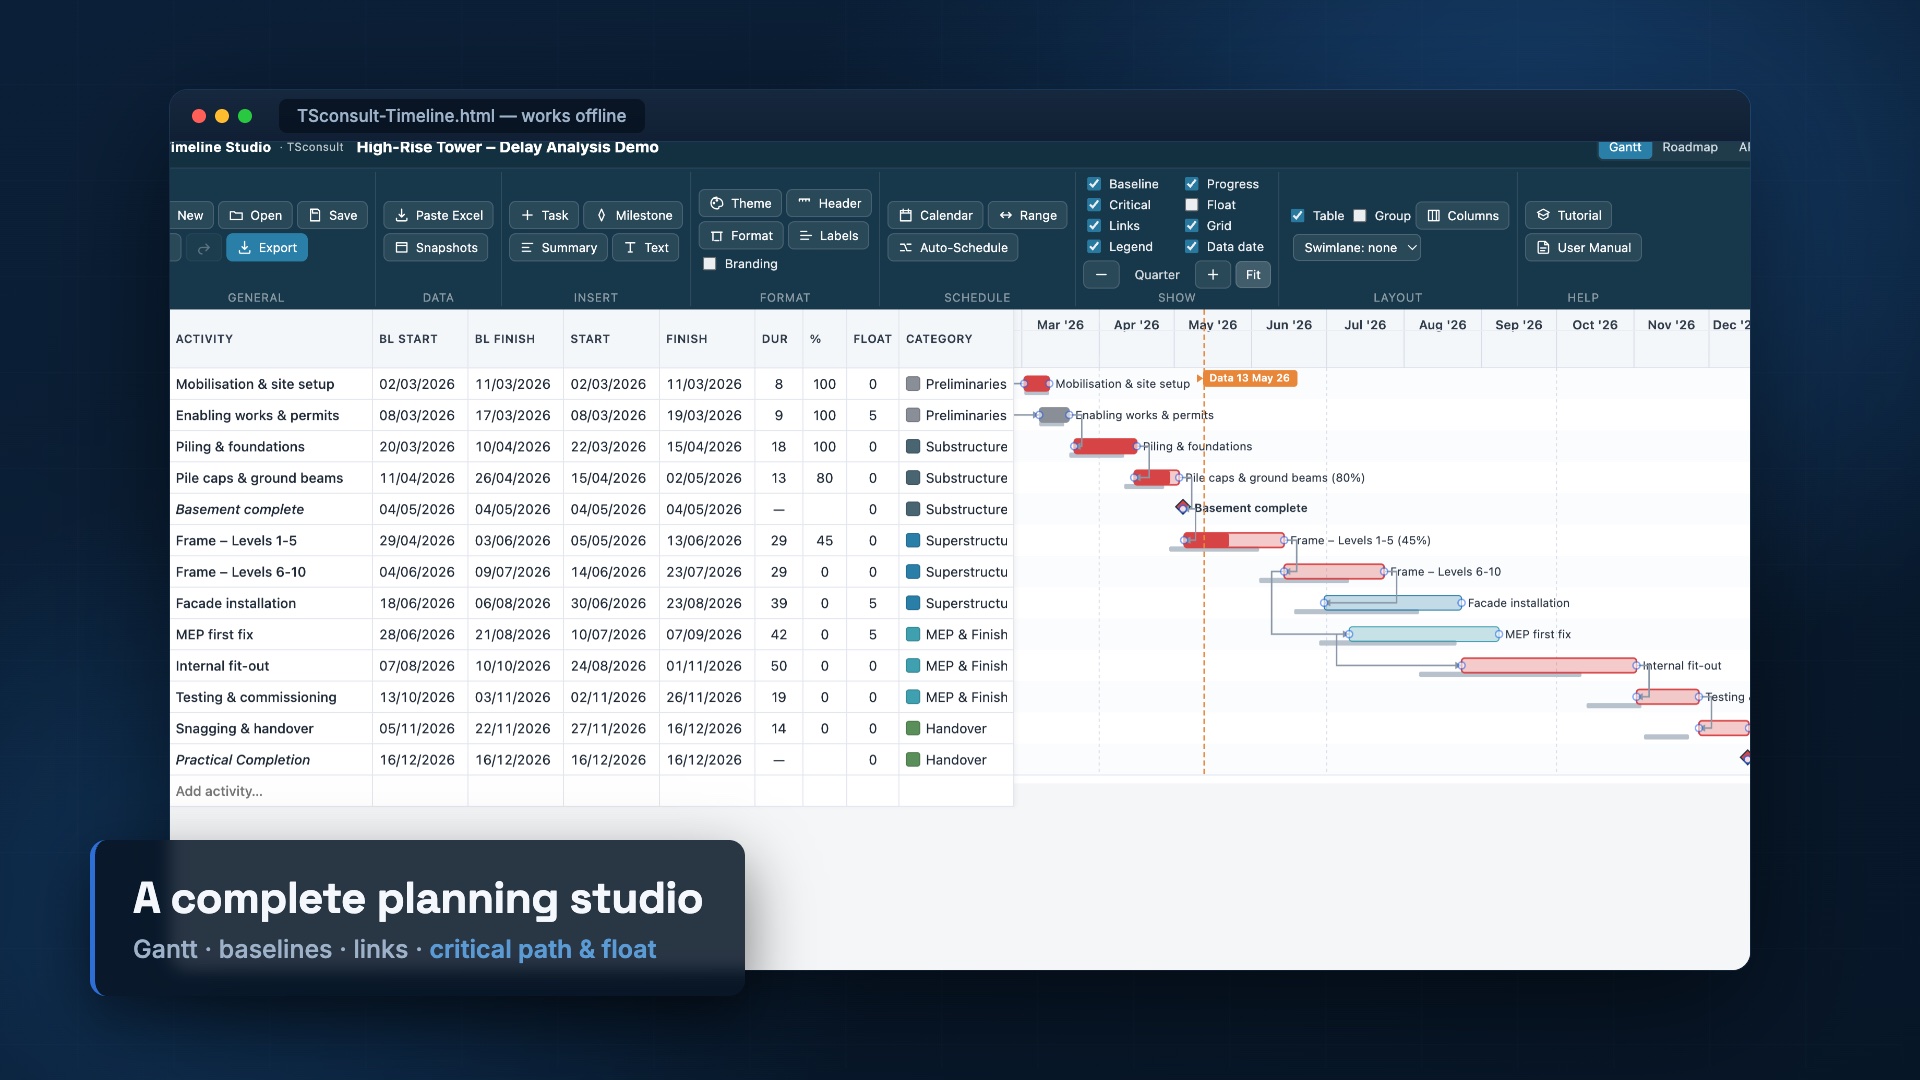Click the Open file button

point(255,215)
